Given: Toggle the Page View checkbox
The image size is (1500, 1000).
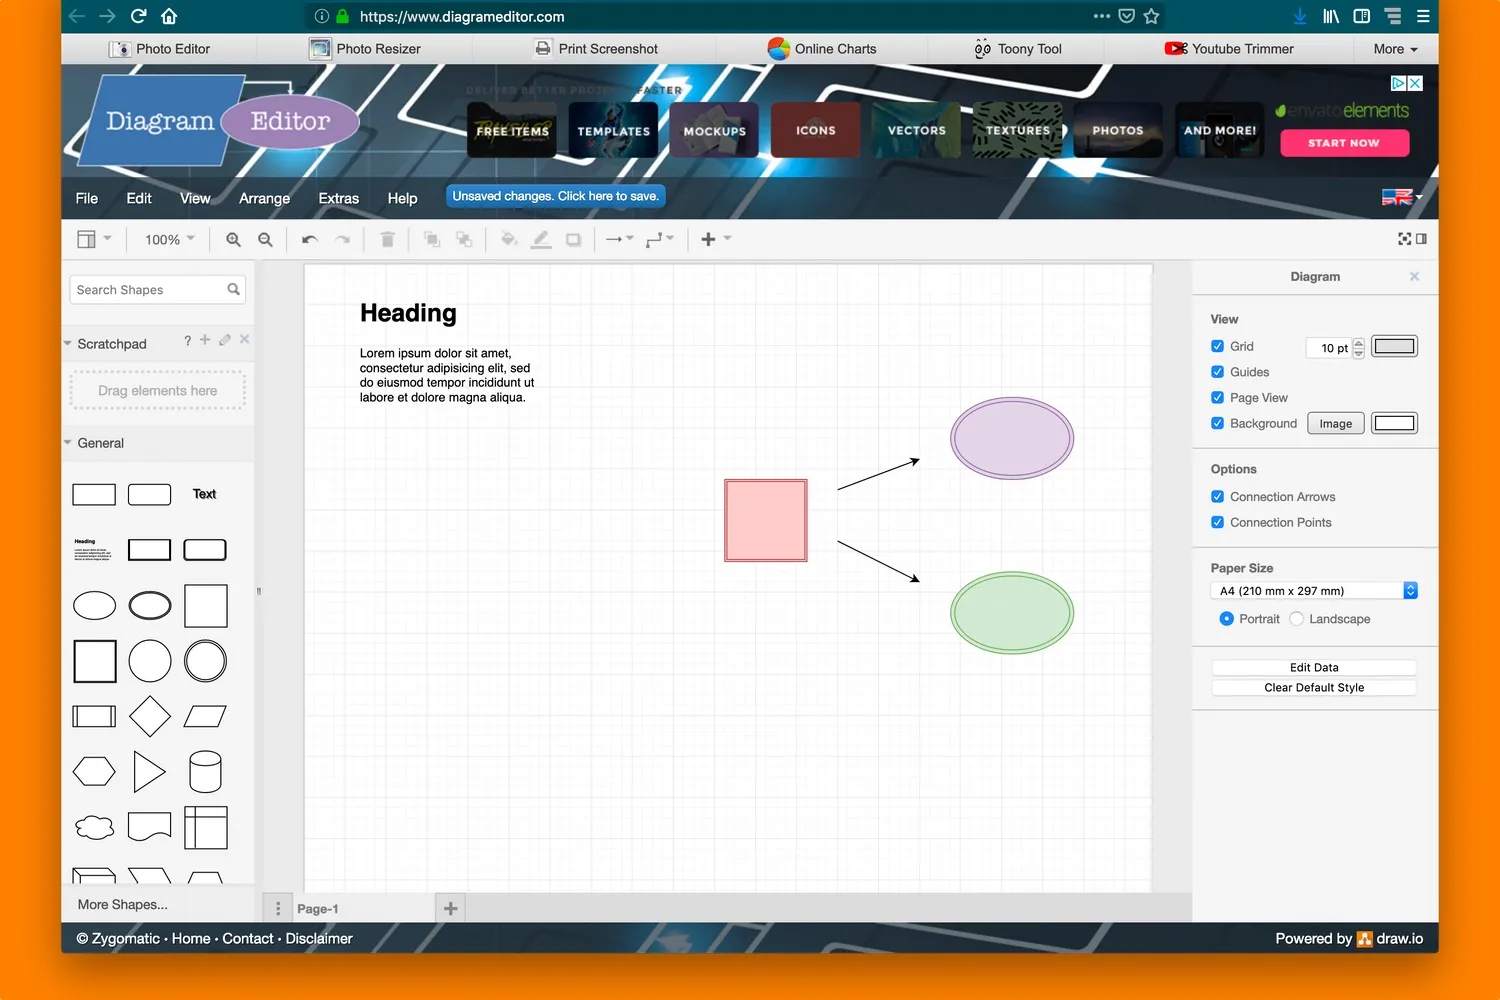Looking at the screenshot, I should (1217, 397).
